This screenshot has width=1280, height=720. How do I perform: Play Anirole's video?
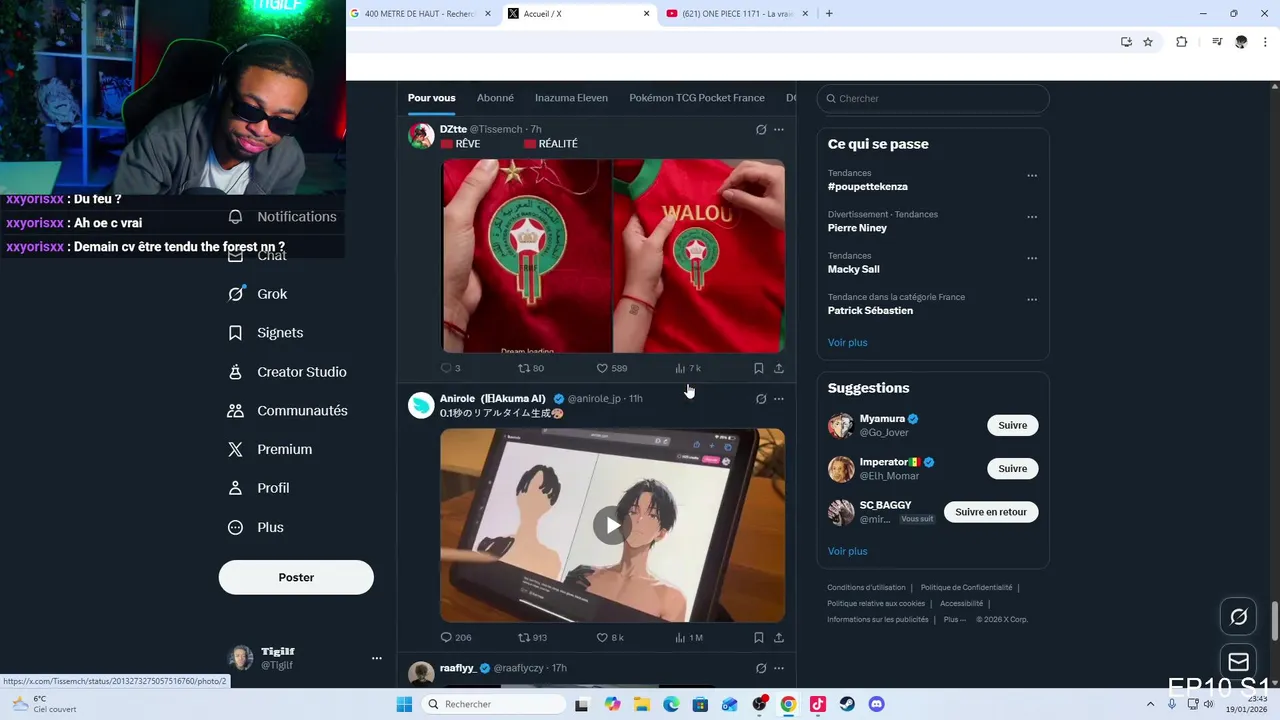coord(612,525)
